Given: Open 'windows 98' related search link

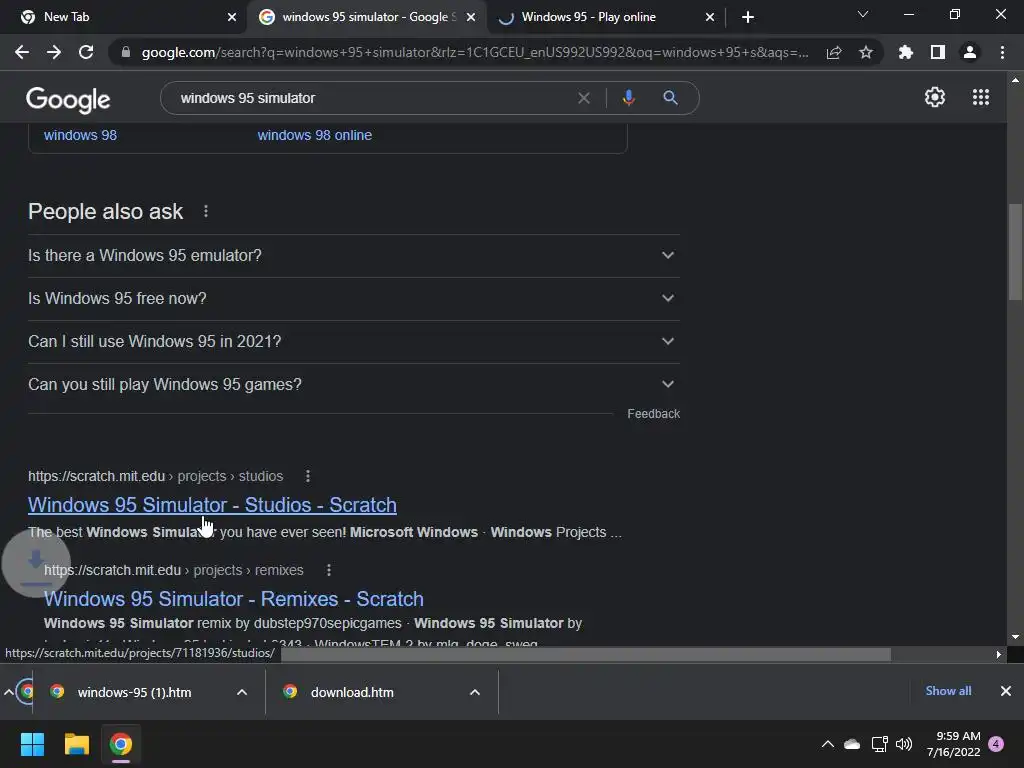Looking at the screenshot, I should point(80,135).
